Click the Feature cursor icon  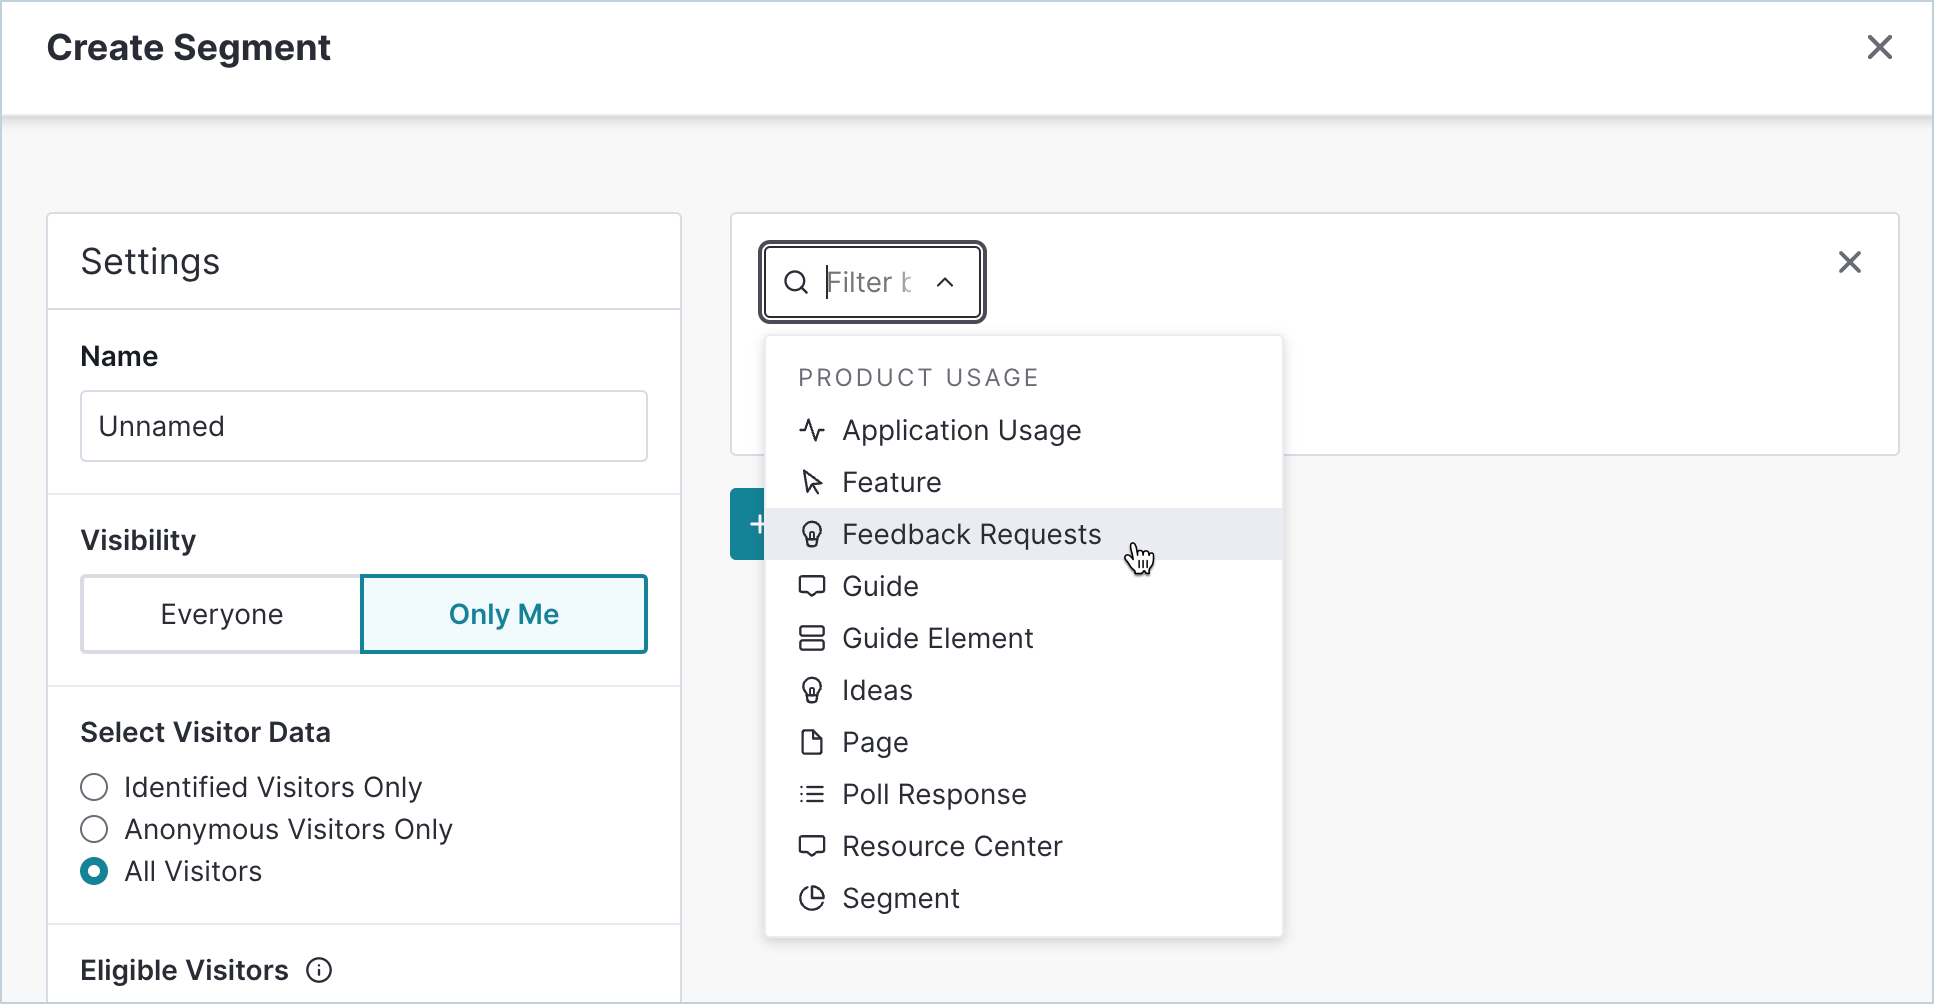[812, 482]
